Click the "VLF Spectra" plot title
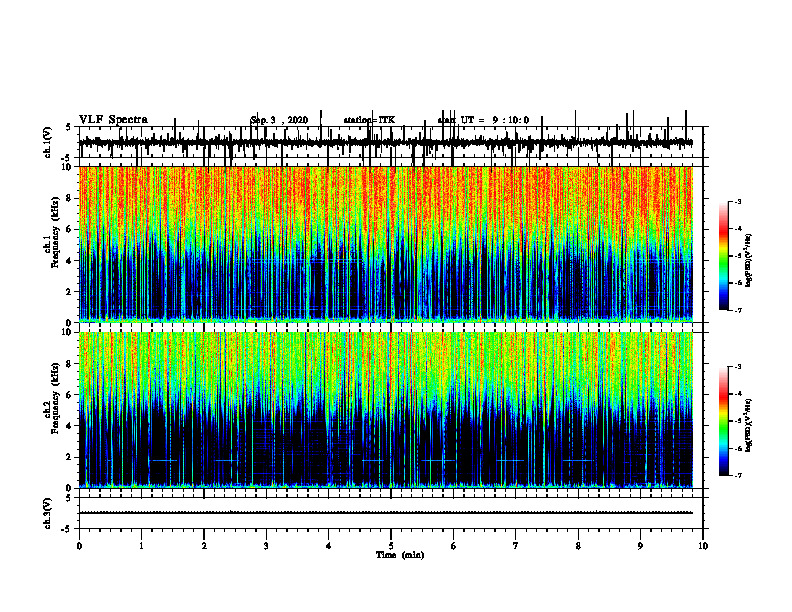 tap(113, 120)
